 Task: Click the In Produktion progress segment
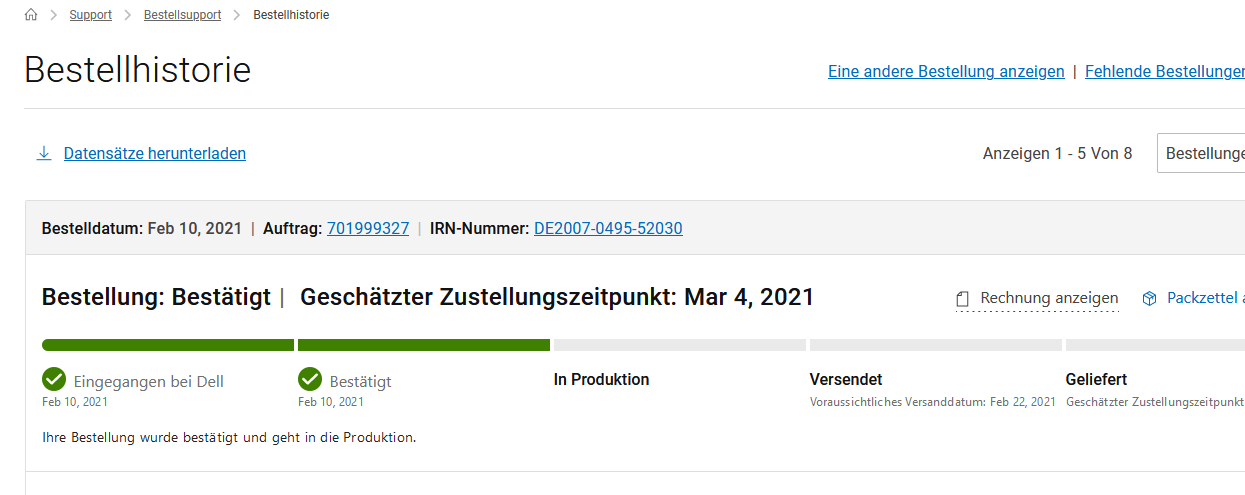coord(680,345)
